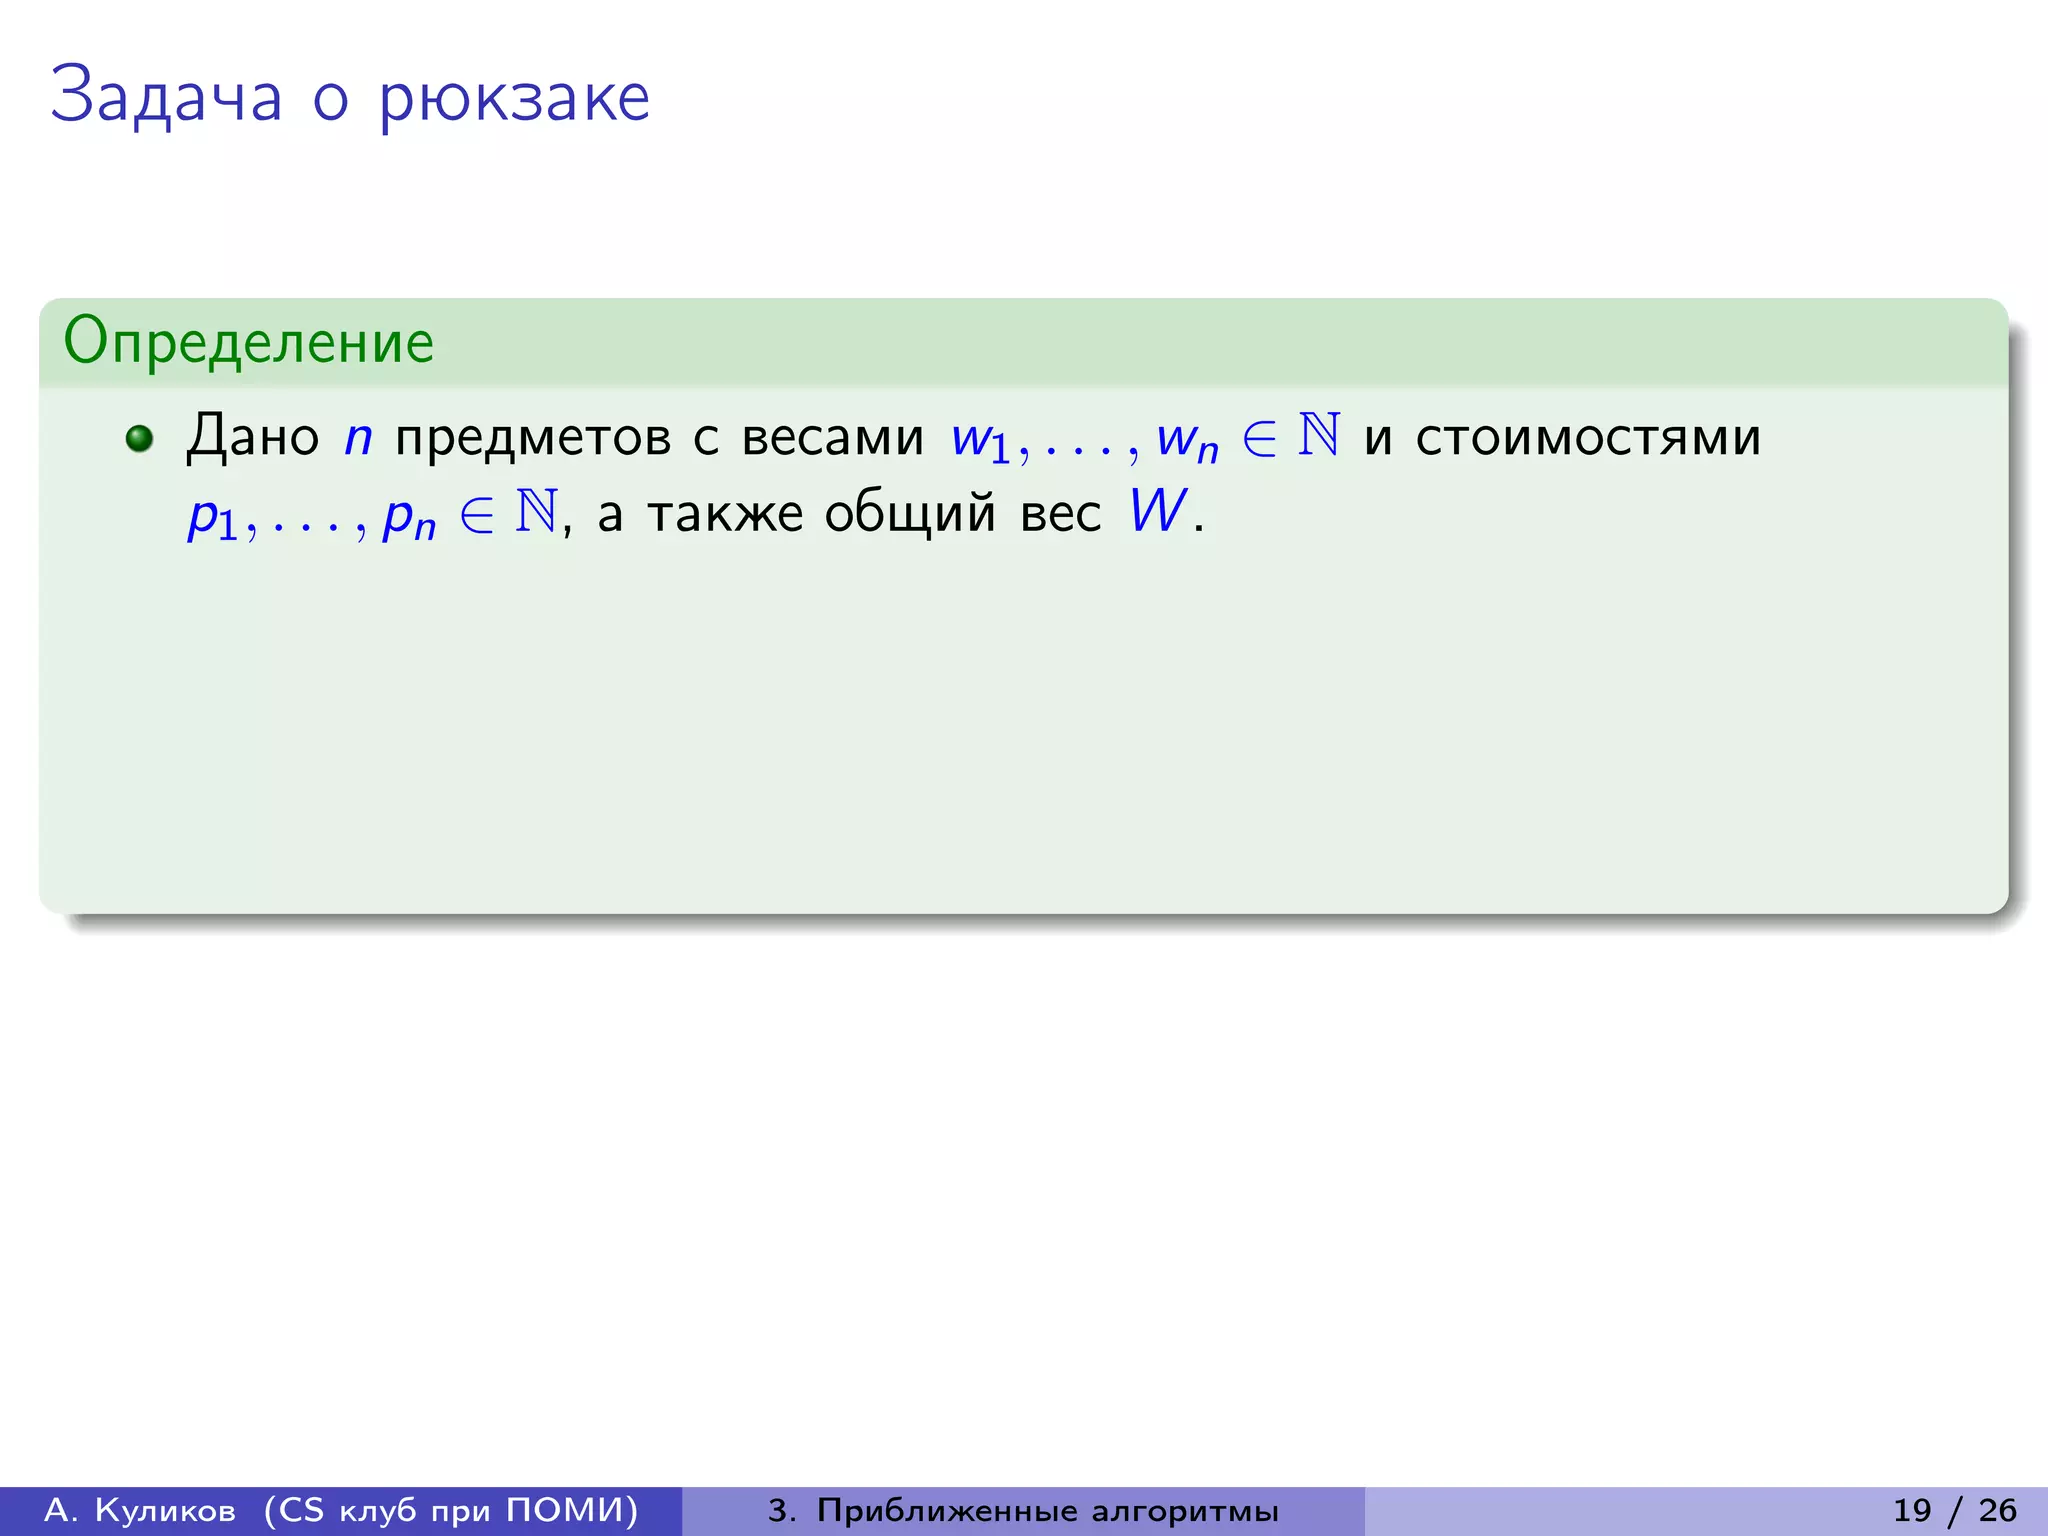Click the slide title "Задача о рюкзаке"
Image resolution: width=2048 pixels, height=1536 pixels.
tap(350, 98)
